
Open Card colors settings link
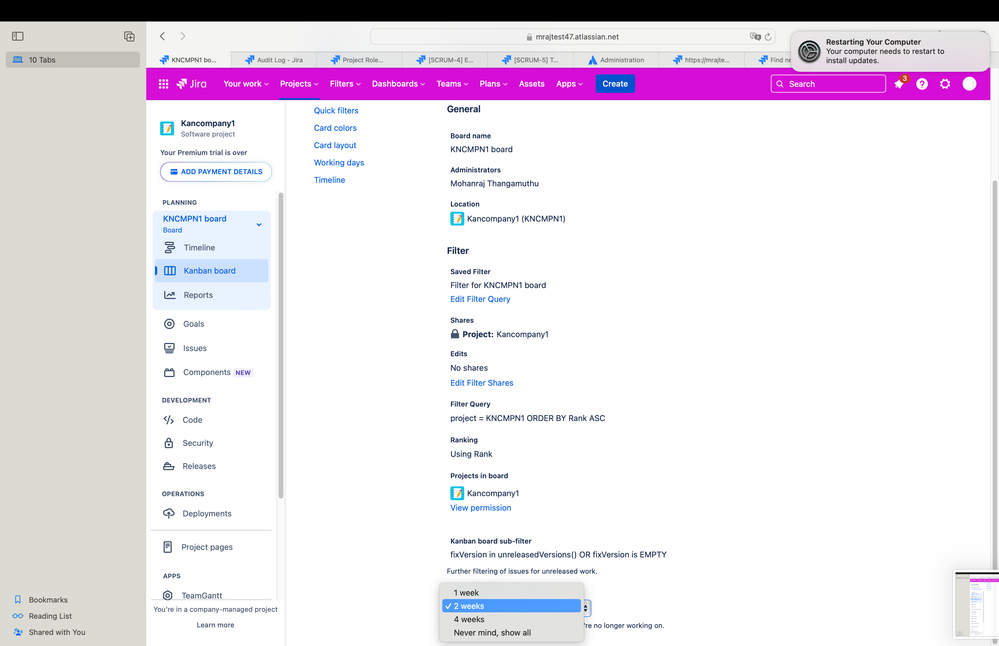pyautogui.click(x=335, y=128)
